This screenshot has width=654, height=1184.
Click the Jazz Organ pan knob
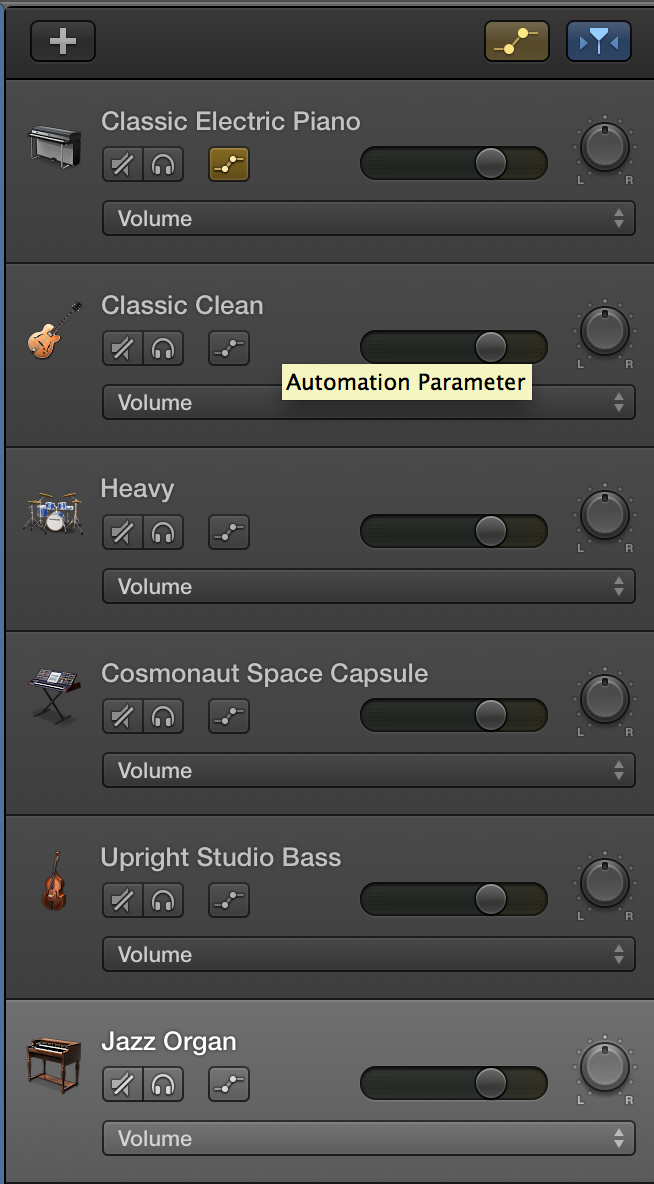coord(605,1066)
